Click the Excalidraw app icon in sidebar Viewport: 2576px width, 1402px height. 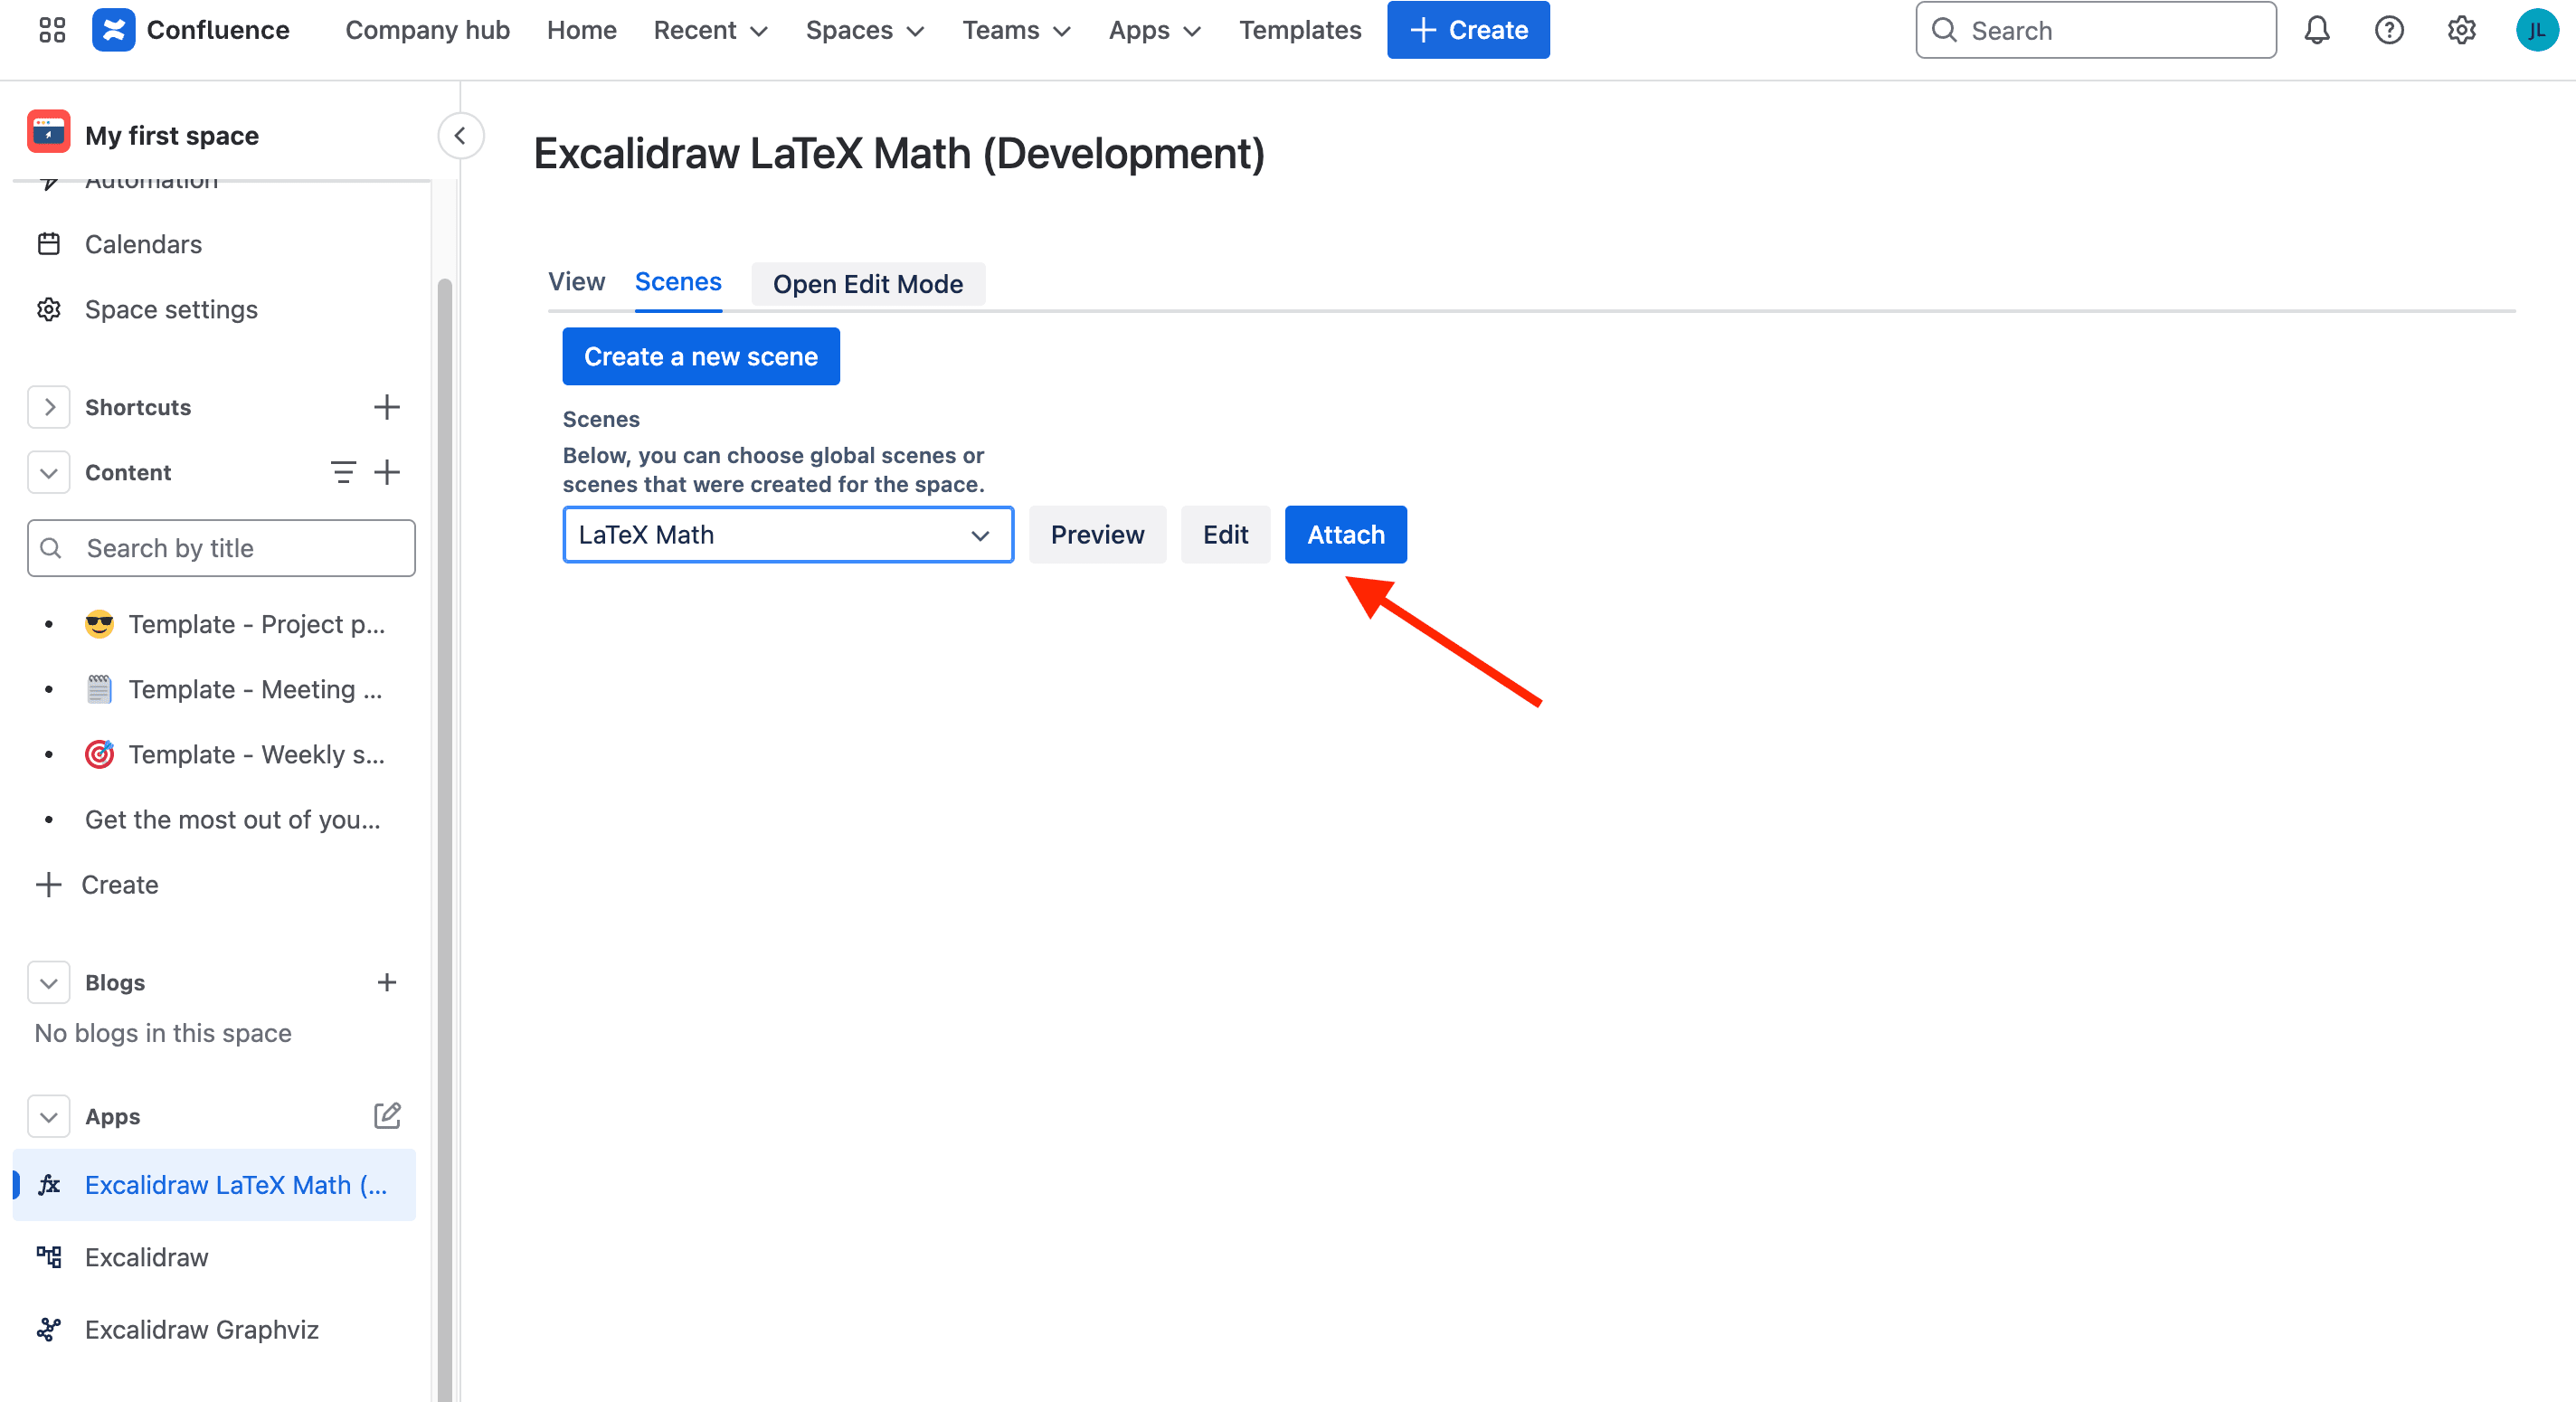pyautogui.click(x=49, y=1257)
